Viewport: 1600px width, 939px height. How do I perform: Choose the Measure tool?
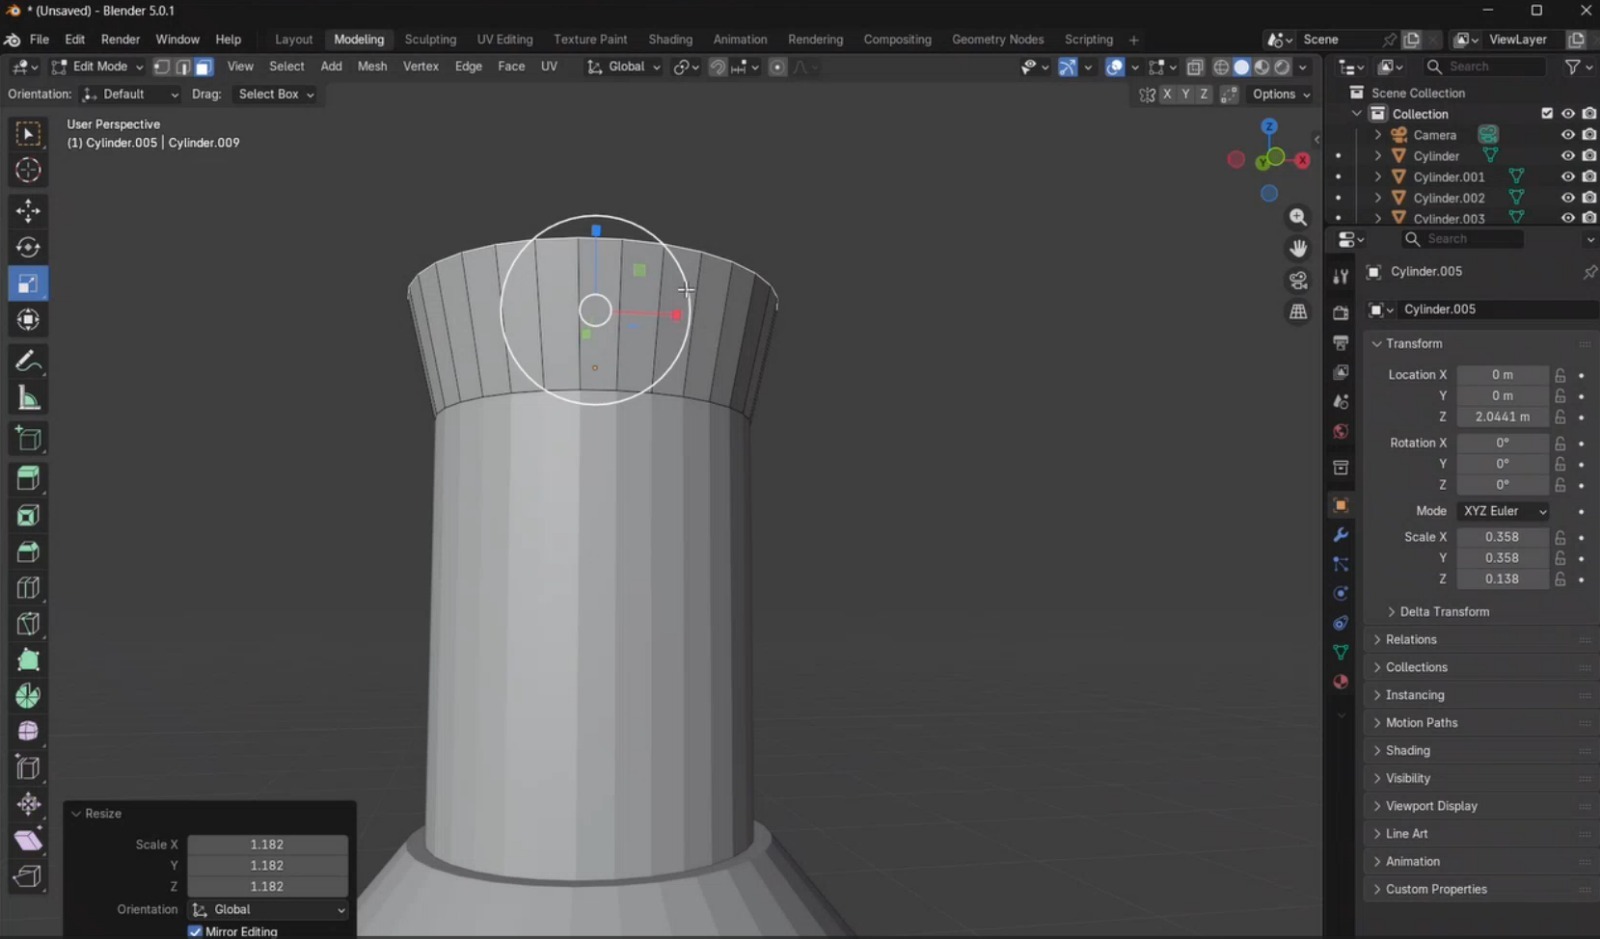[x=27, y=397]
